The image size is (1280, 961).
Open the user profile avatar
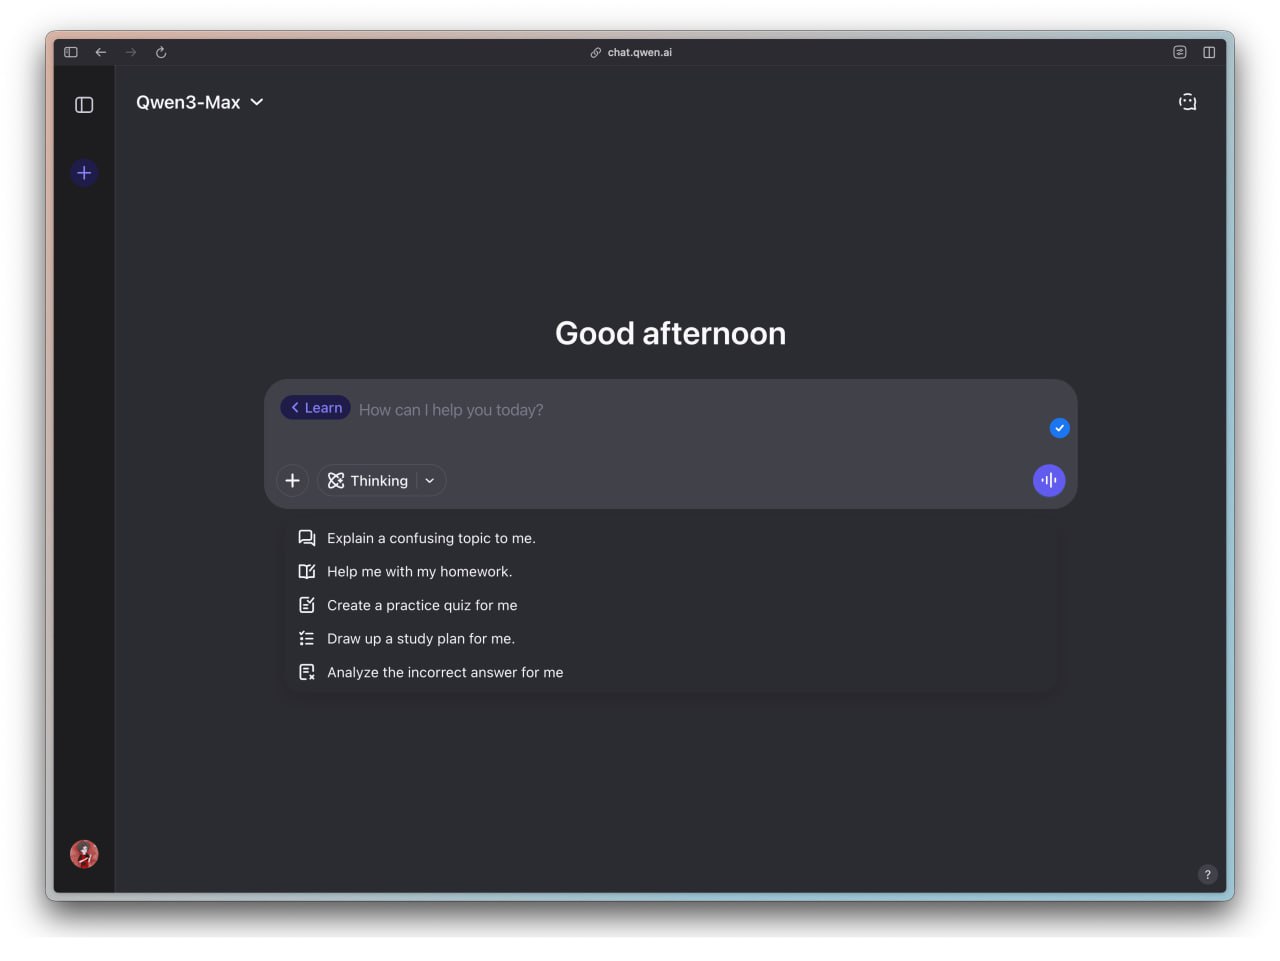click(x=84, y=854)
